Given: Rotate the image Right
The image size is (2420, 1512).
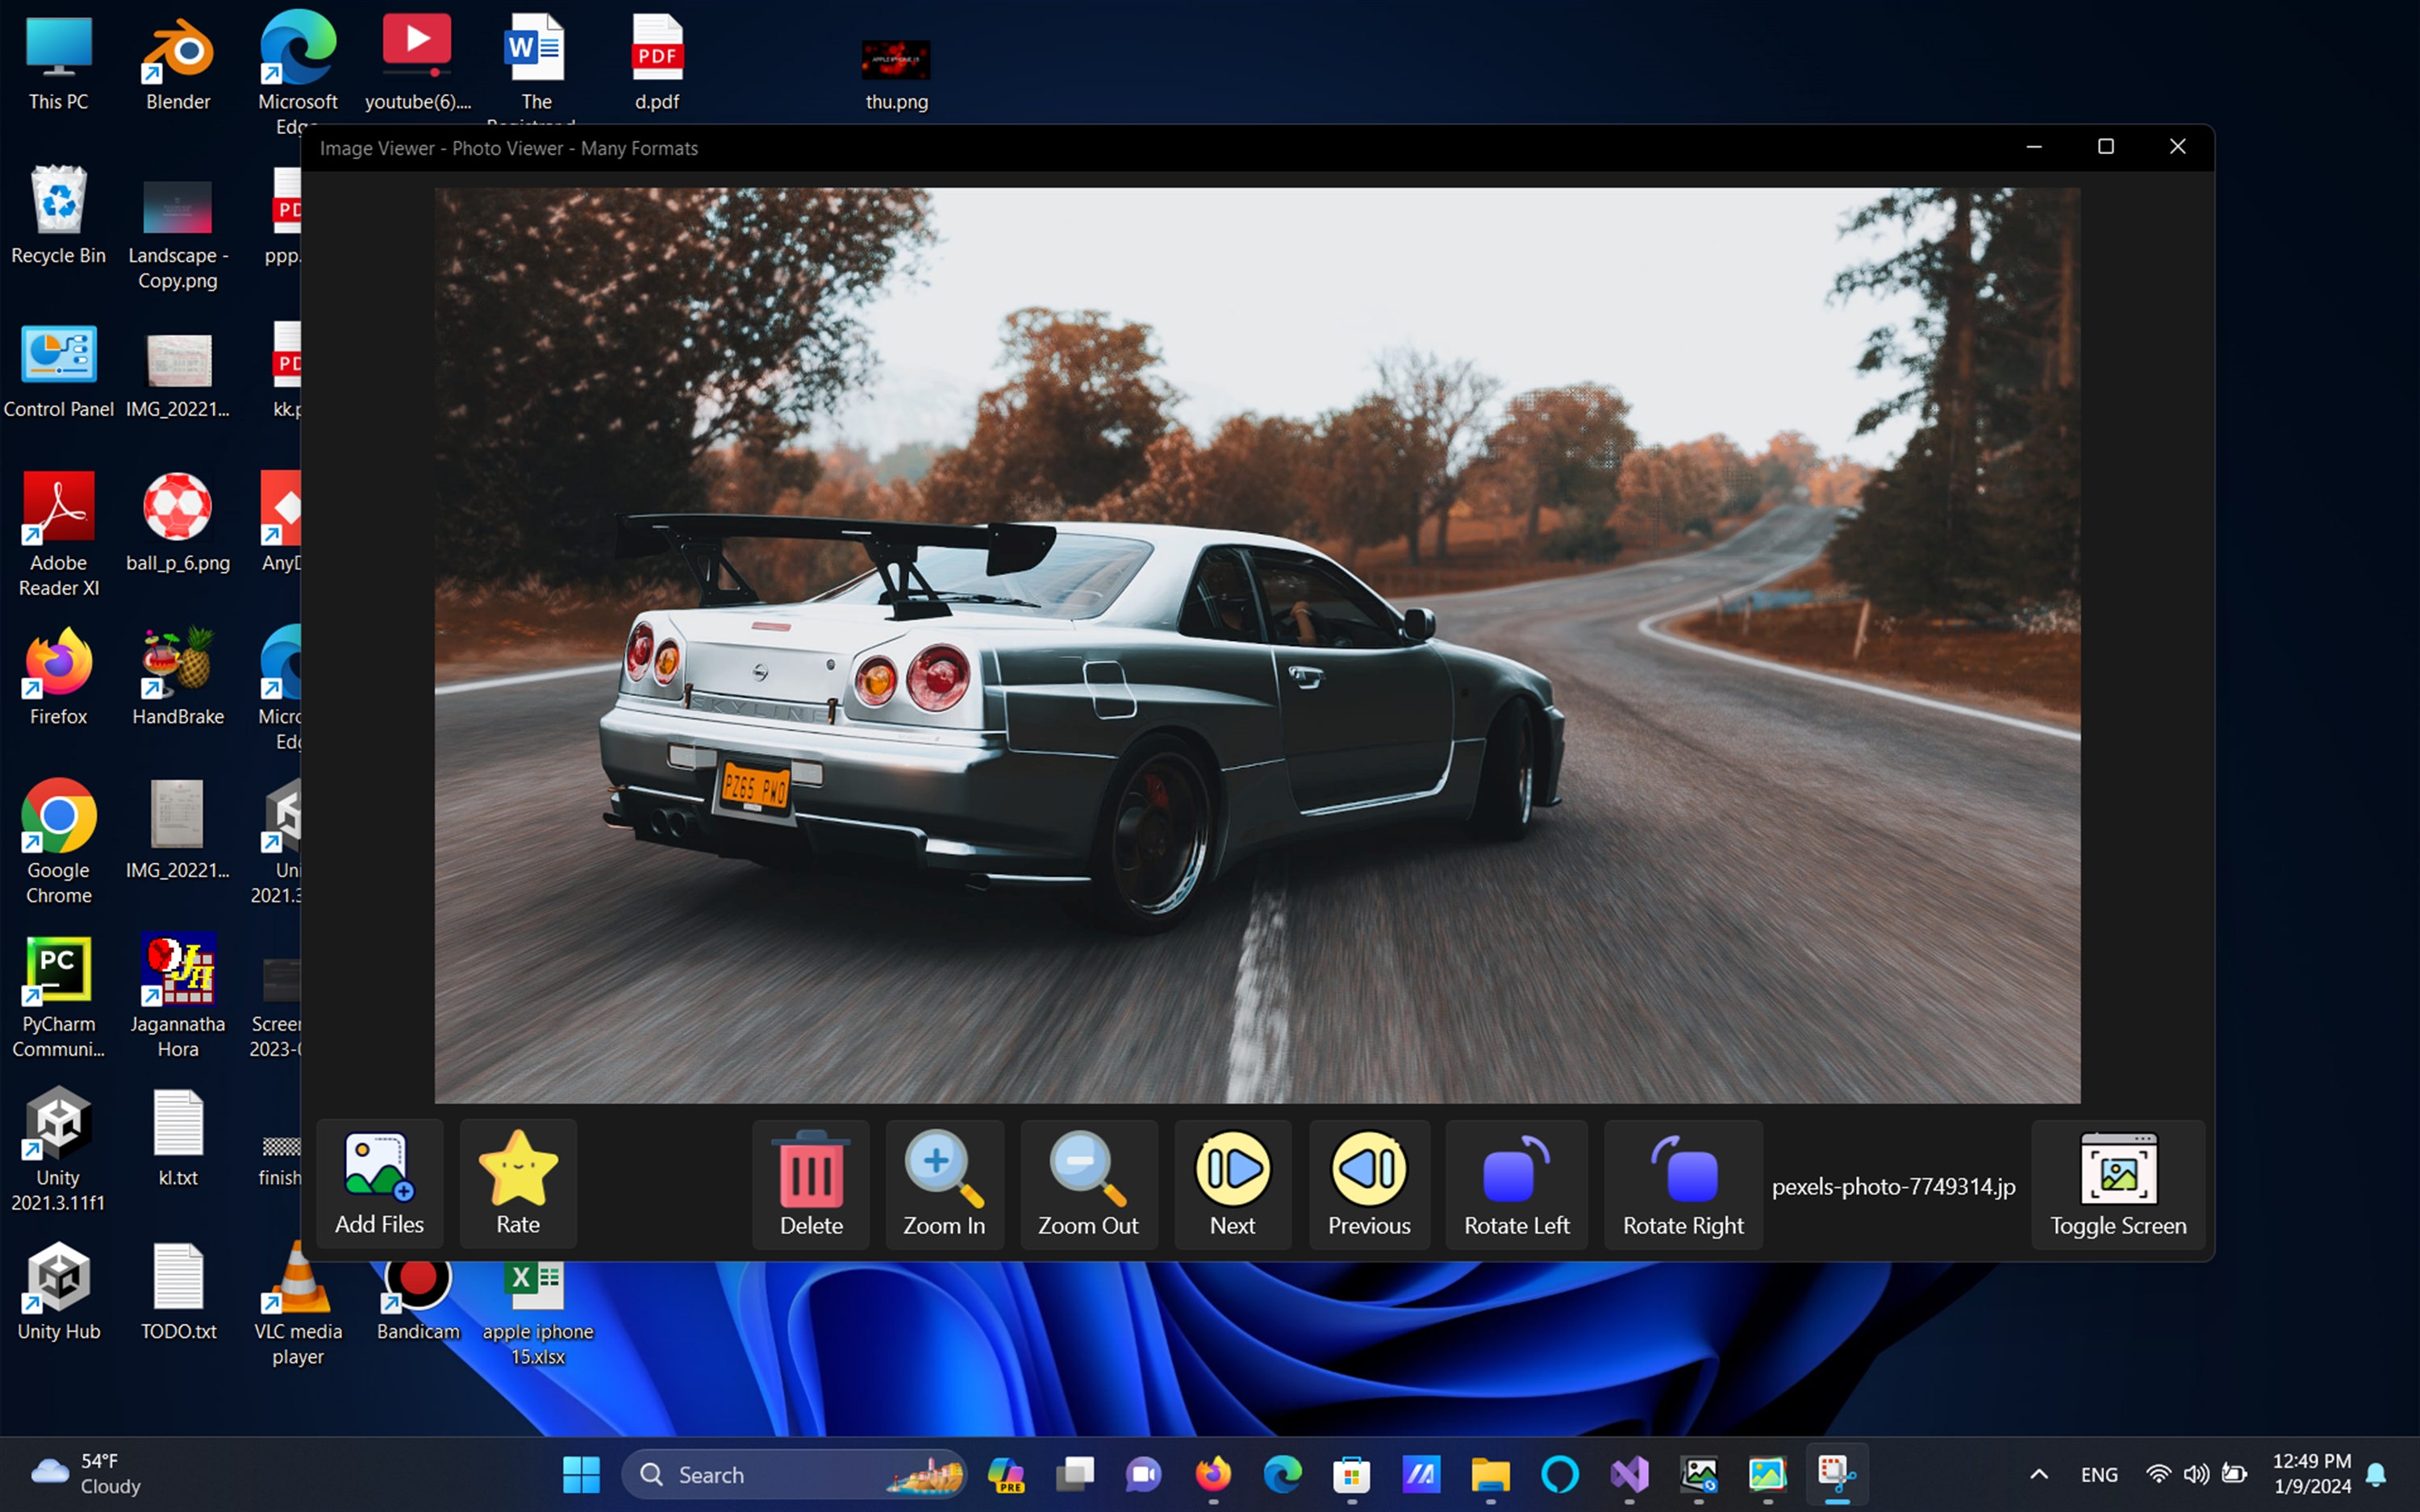Looking at the screenshot, I should [x=1683, y=1183].
